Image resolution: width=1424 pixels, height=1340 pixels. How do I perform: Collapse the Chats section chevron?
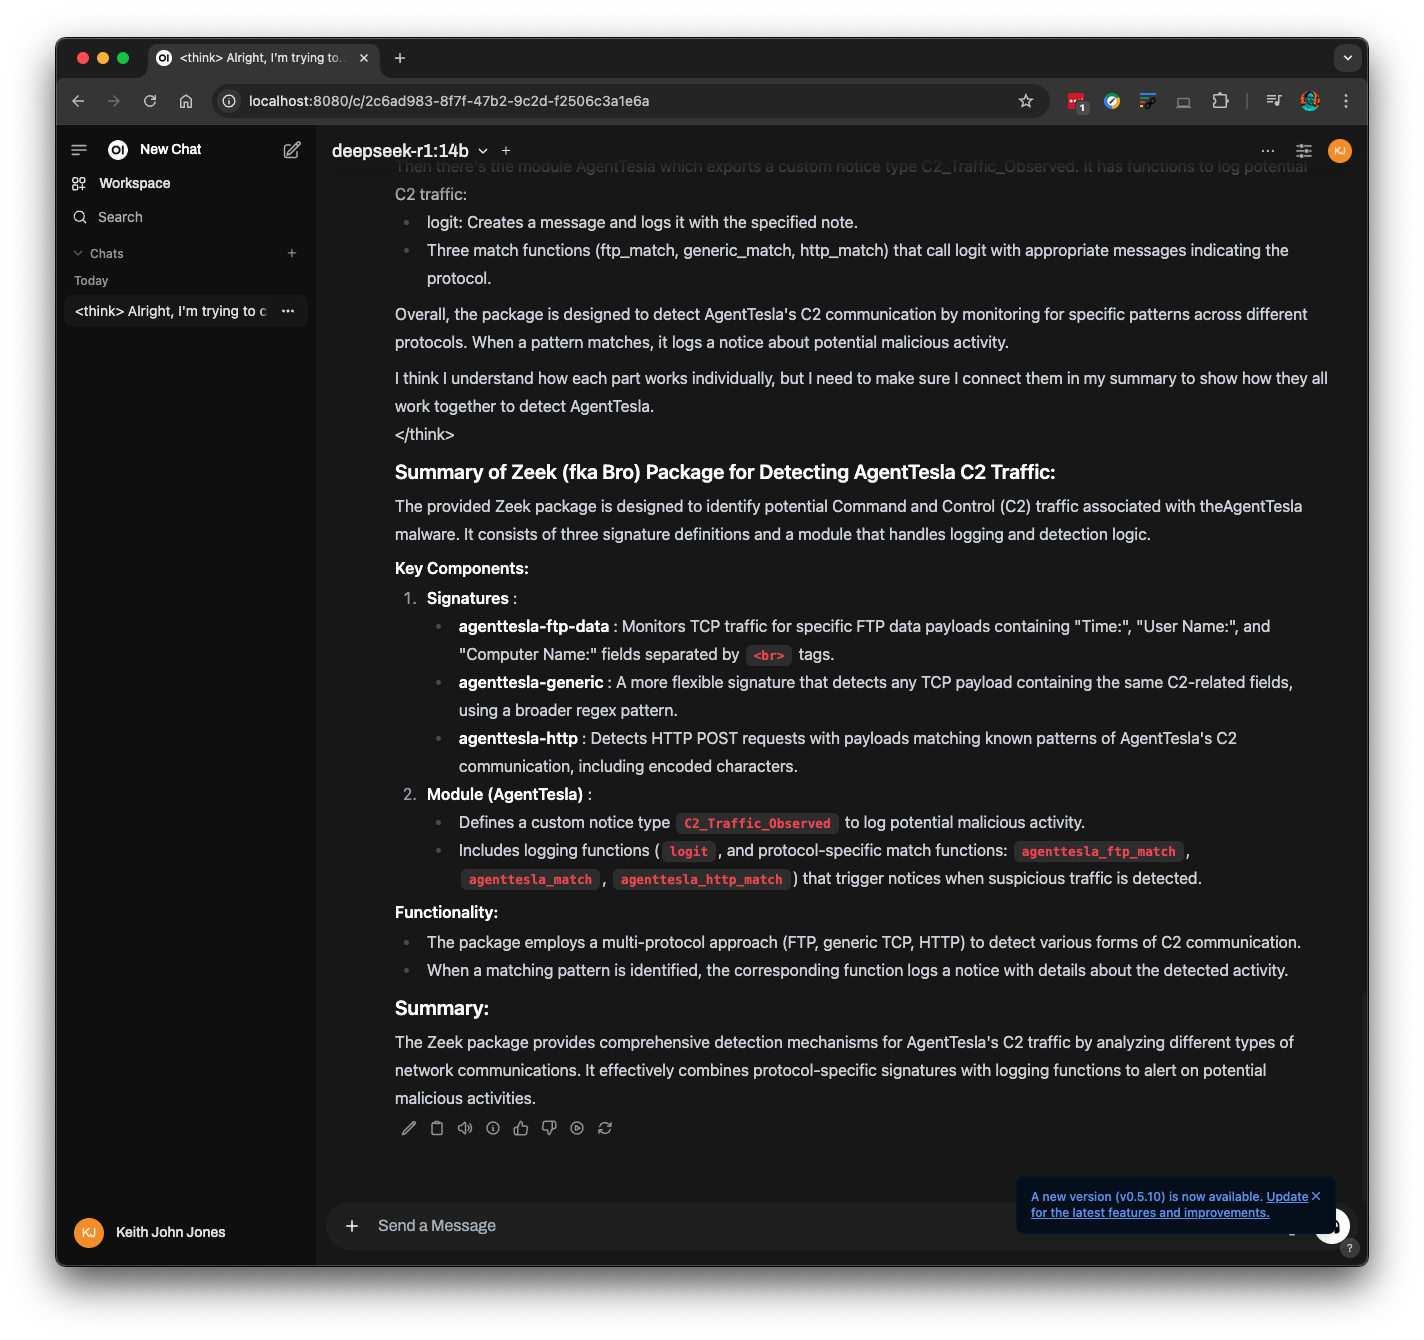tap(78, 254)
